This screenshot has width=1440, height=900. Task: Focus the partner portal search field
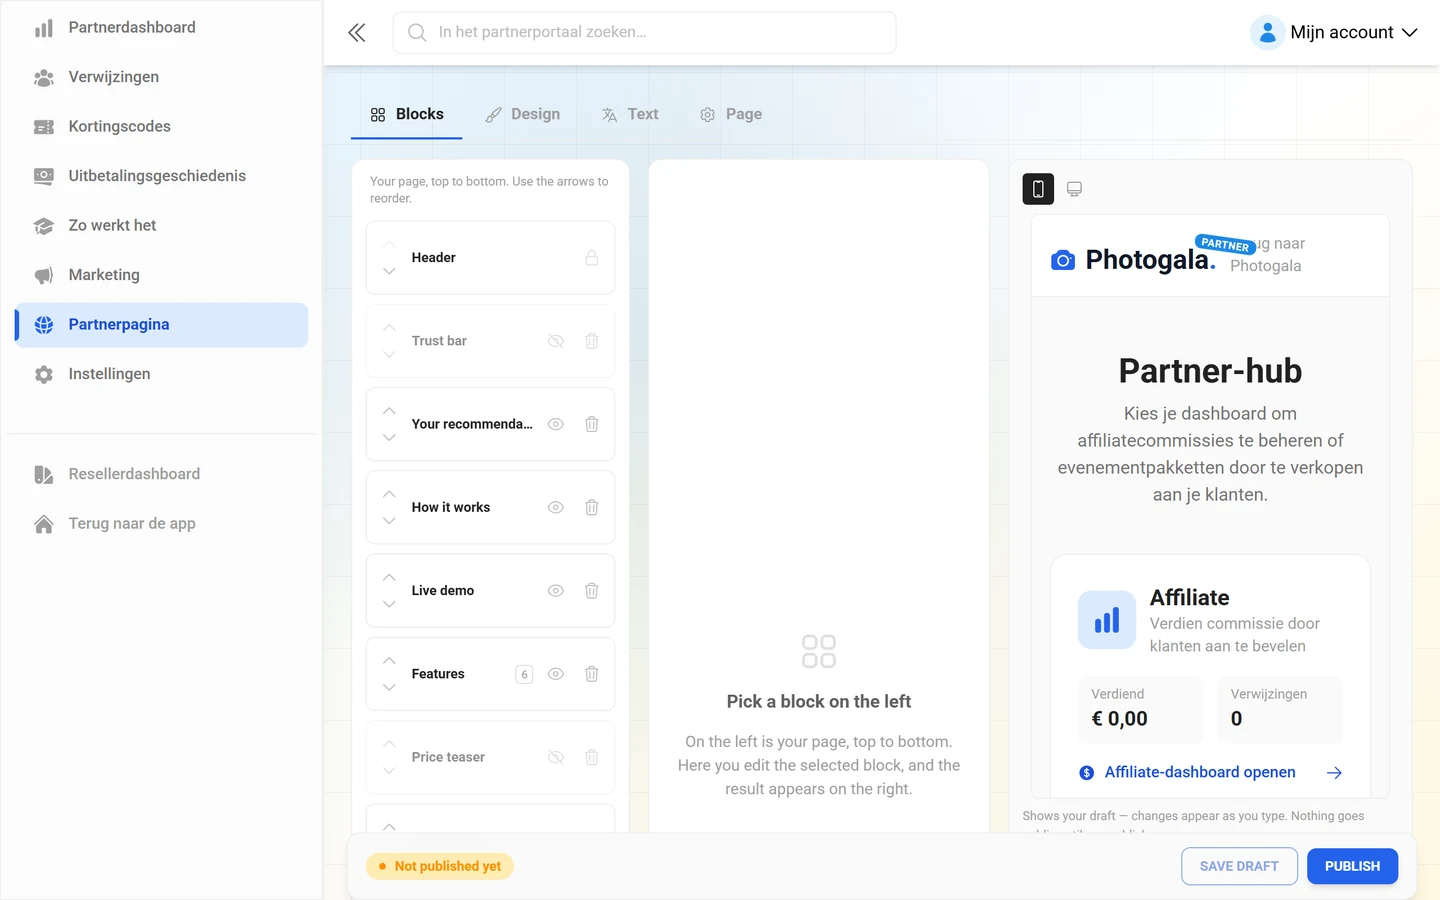644,33
